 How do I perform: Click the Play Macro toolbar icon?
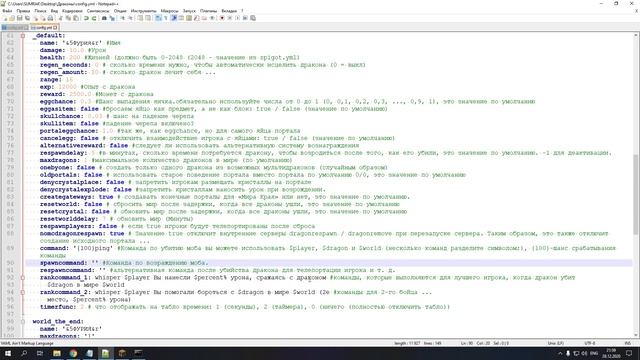[238, 18]
